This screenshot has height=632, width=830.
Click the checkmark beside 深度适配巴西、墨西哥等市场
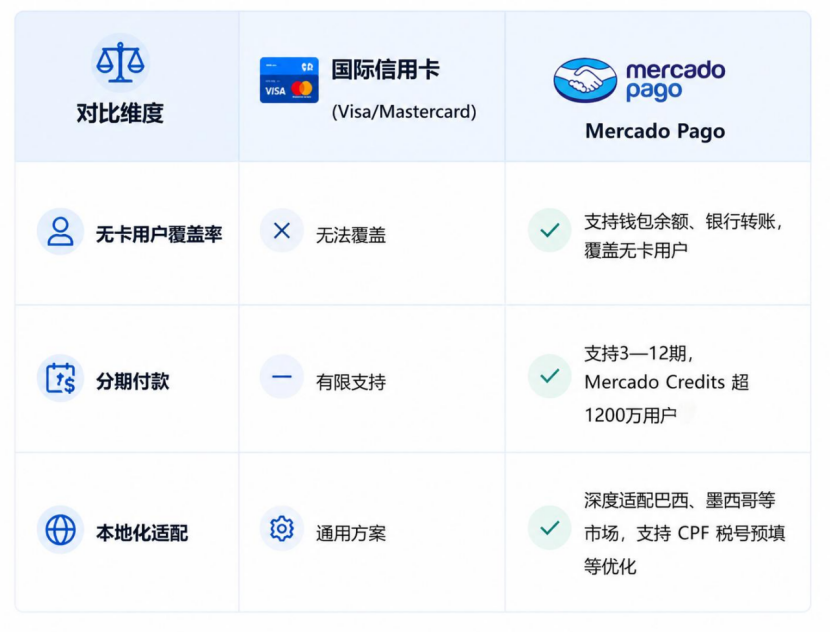pyautogui.click(x=549, y=528)
